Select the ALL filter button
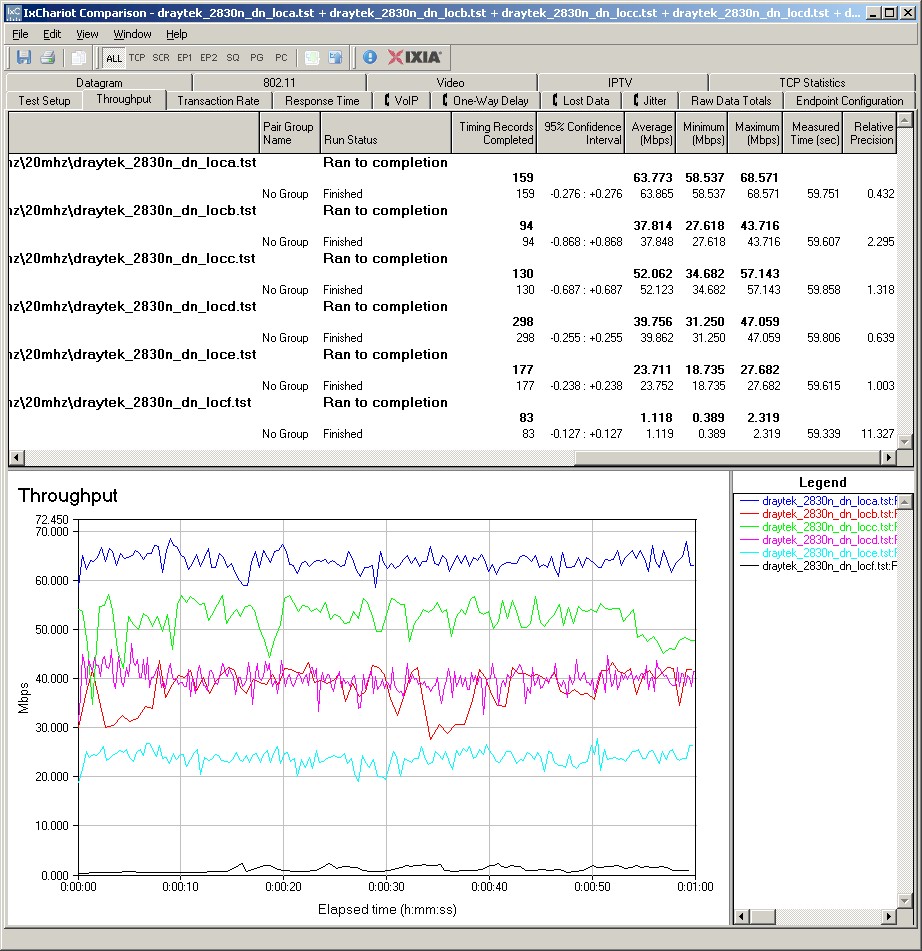The width and height of the screenshot is (922, 951). click(x=113, y=58)
